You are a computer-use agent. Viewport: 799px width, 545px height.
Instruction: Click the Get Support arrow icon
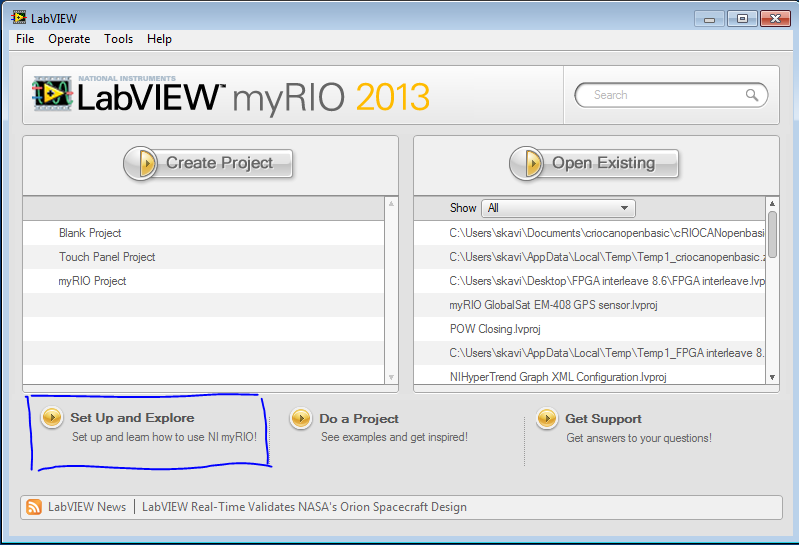click(x=547, y=419)
